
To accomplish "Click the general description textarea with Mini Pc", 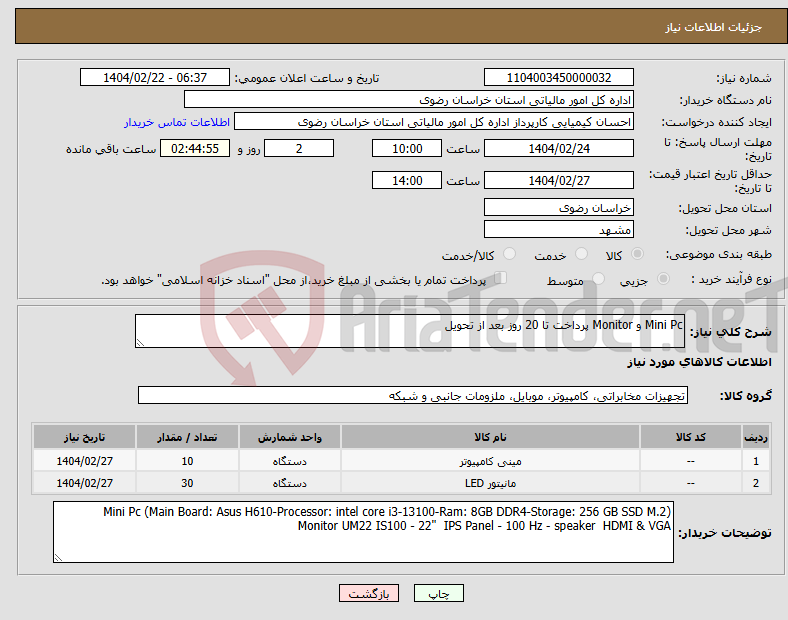I will pos(410,331).
